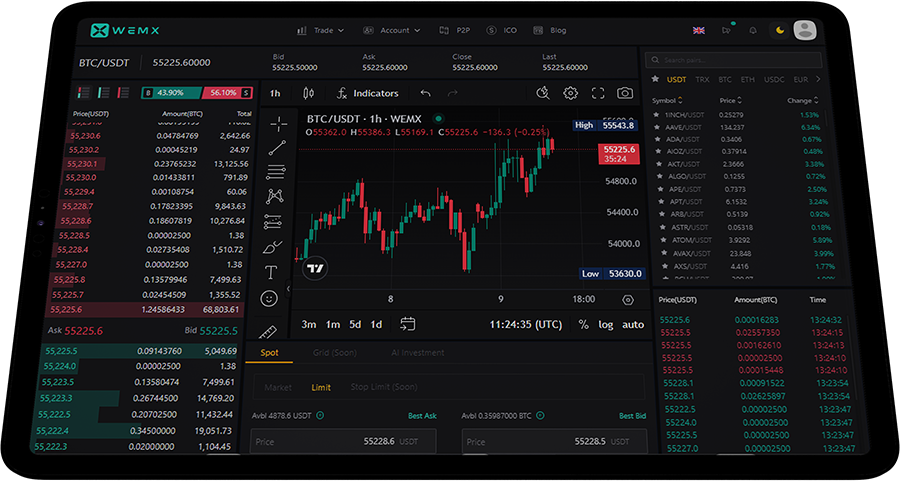Toggle percent scale on chart

click(x=583, y=324)
